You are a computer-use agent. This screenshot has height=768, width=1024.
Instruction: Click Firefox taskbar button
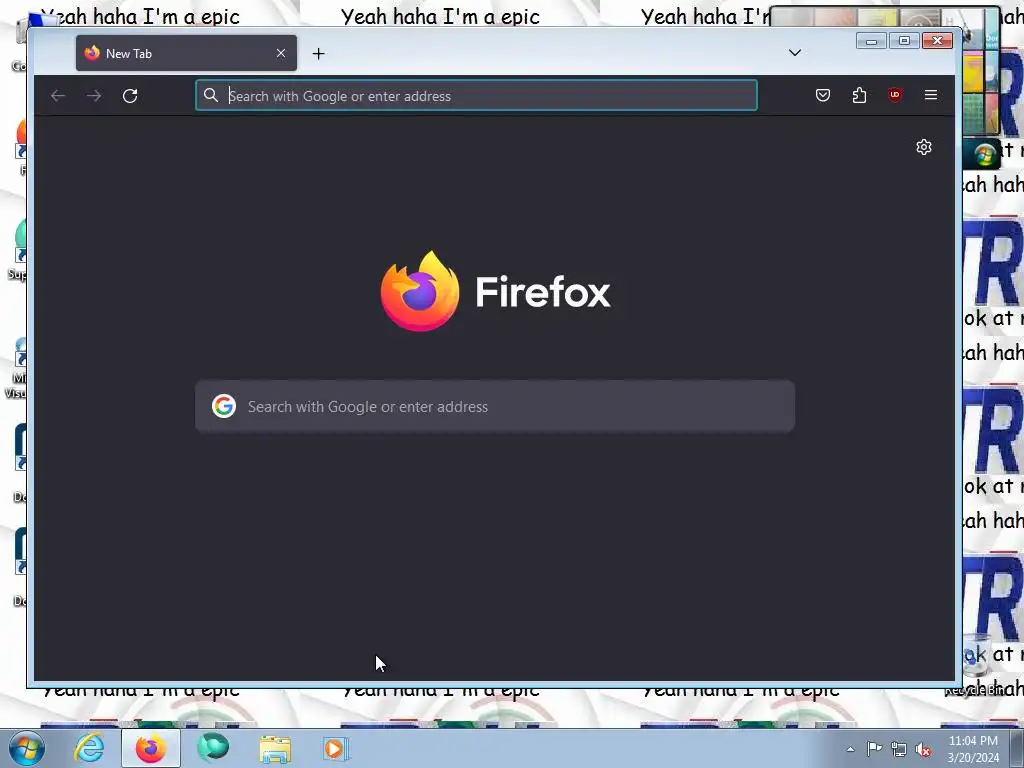(150, 748)
